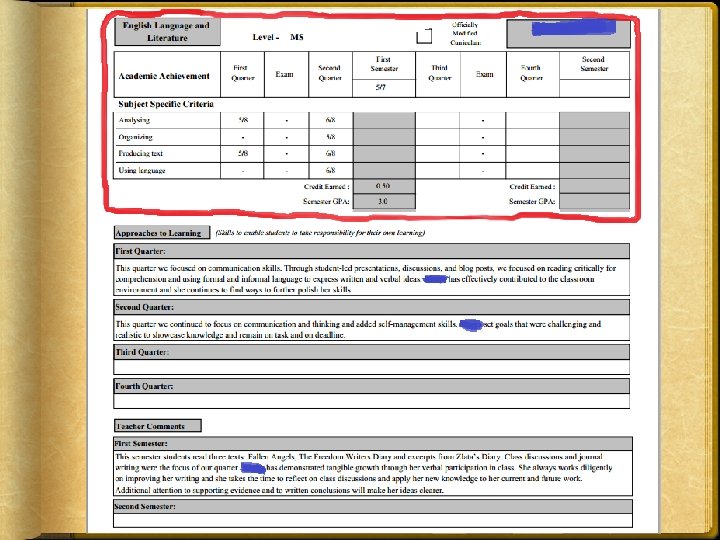Click the Analysing criterion row label
Screen dimensions: 720x540
[134, 120]
